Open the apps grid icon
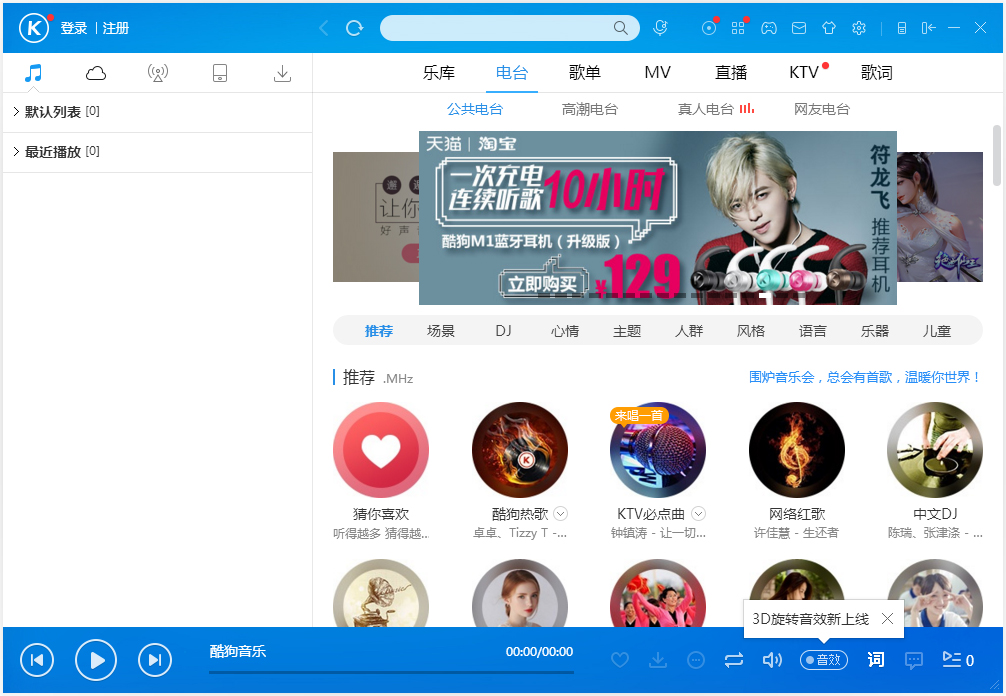This screenshot has width=1006, height=696. [738, 28]
